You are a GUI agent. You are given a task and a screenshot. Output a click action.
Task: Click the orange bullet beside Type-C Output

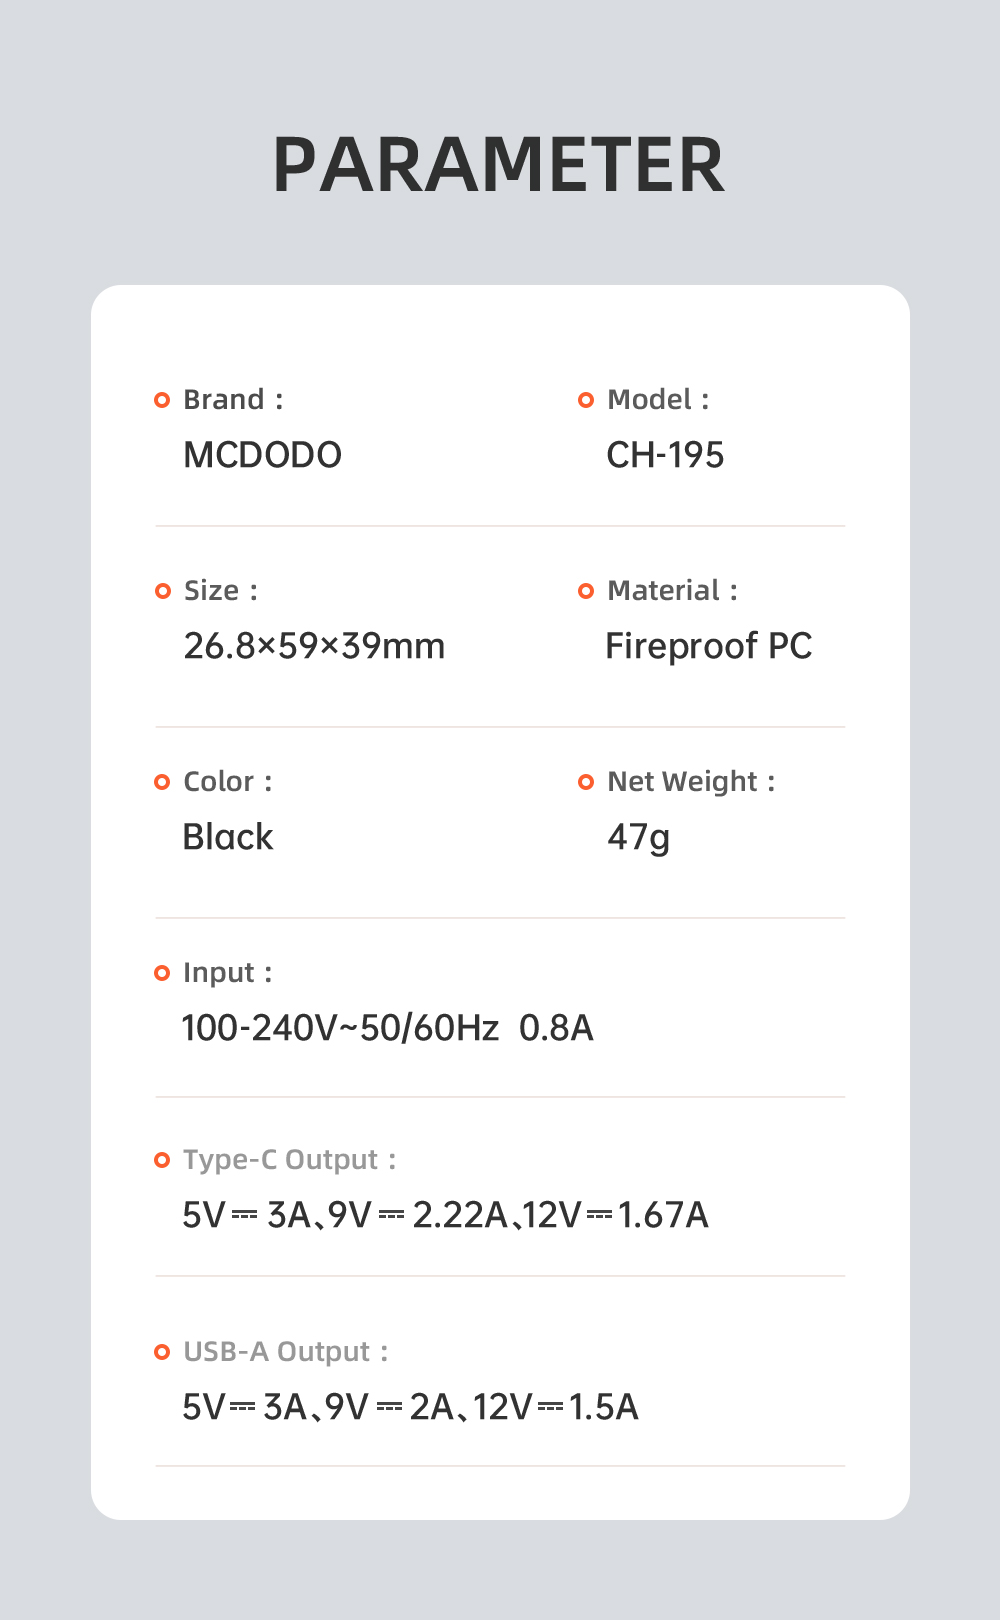[162, 1160]
